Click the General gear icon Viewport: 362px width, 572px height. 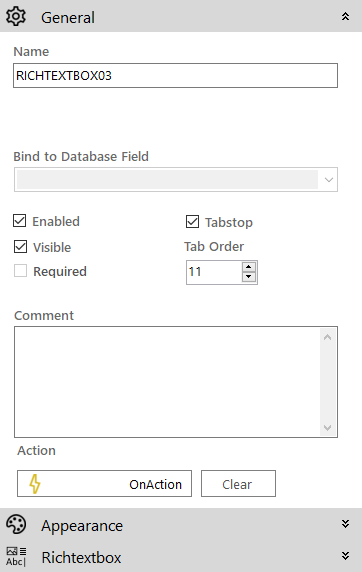tap(16, 16)
